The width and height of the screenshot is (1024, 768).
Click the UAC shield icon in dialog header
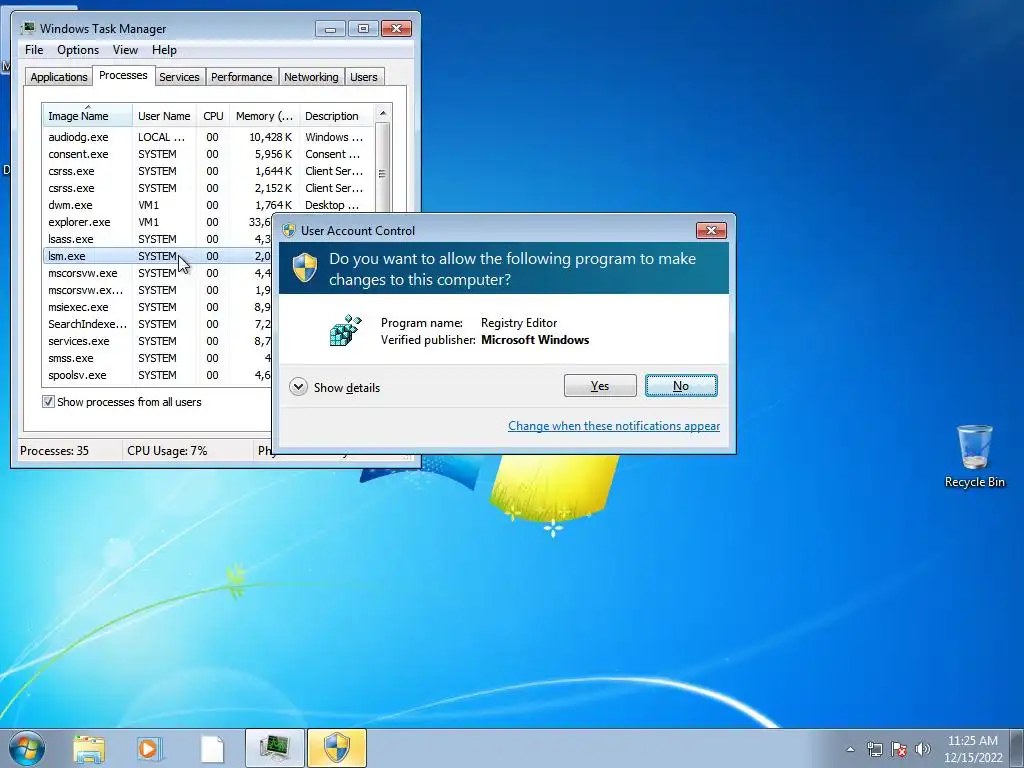[304, 268]
